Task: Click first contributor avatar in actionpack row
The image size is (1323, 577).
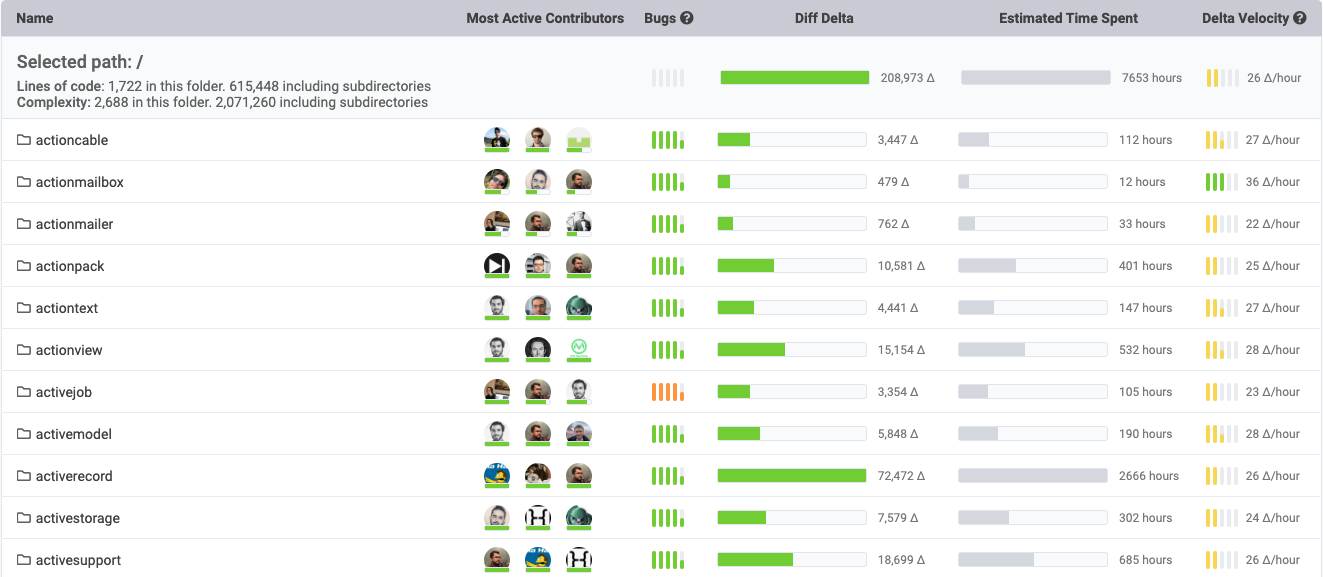Action: tap(497, 266)
